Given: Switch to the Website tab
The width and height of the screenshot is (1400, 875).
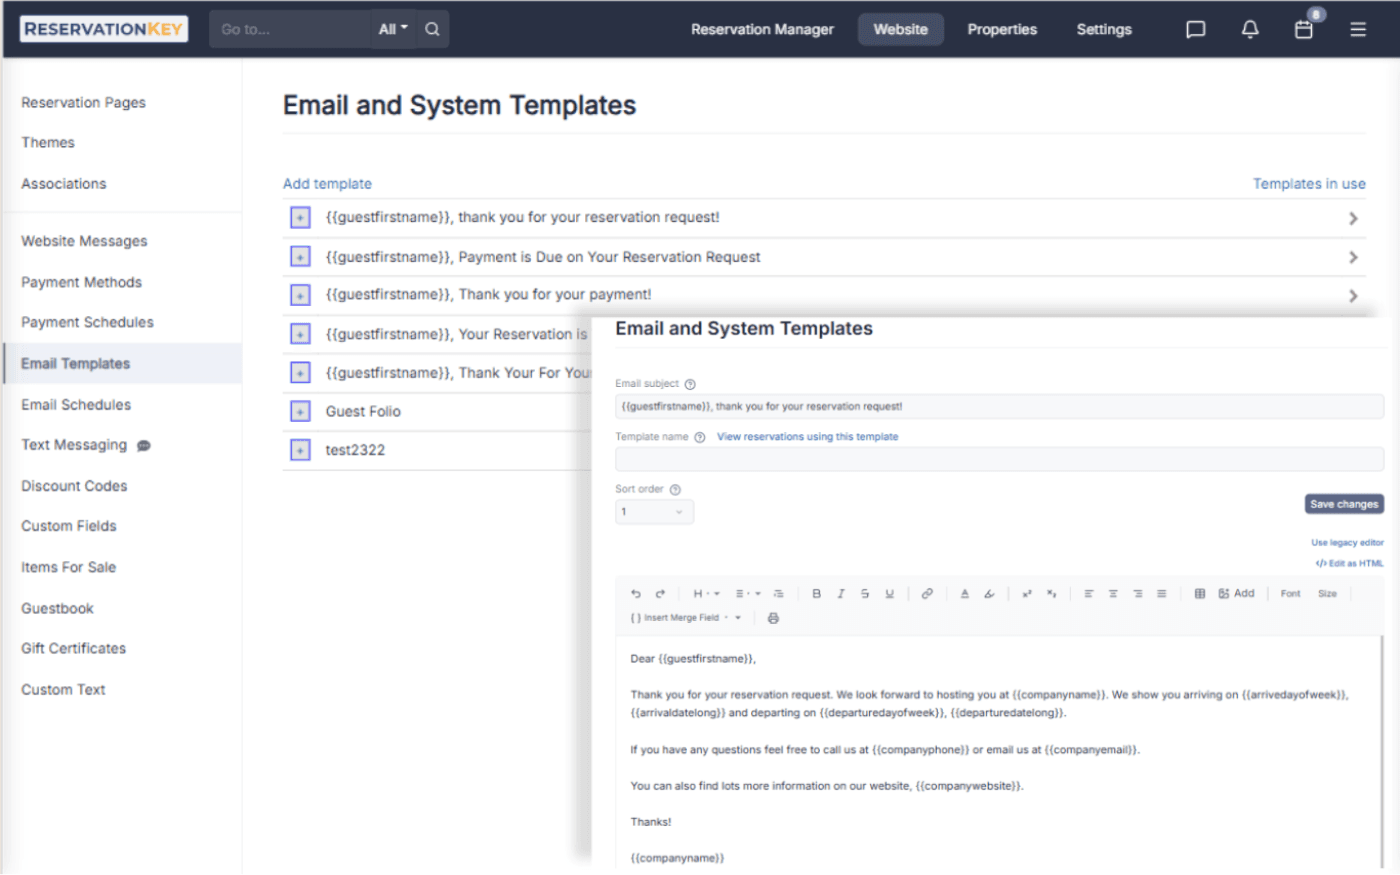Looking at the screenshot, I should (900, 29).
